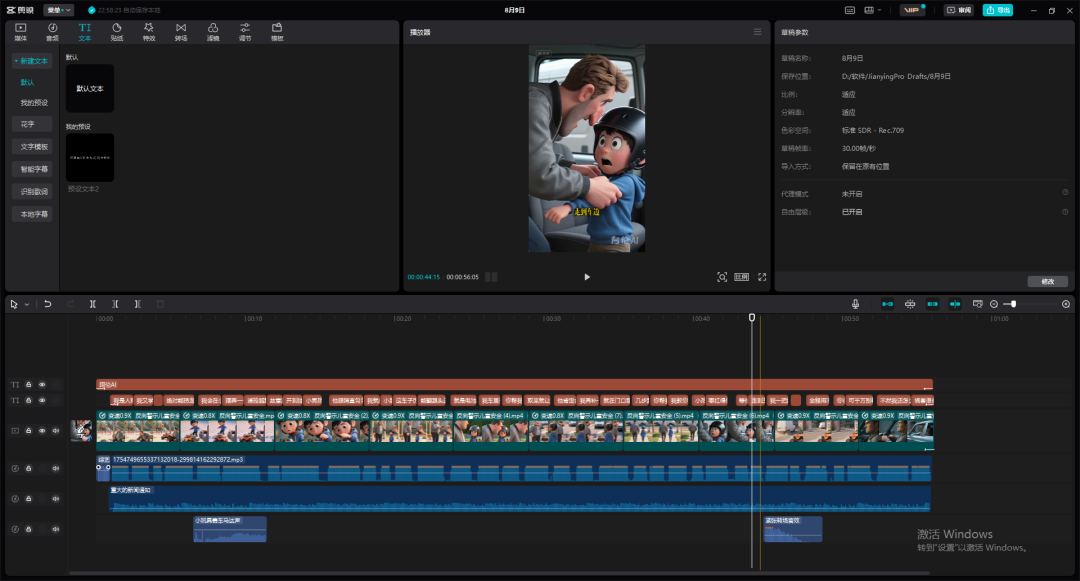Expand the cursor tool dropdown arrow
This screenshot has width=1080, height=581.
click(27, 304)
